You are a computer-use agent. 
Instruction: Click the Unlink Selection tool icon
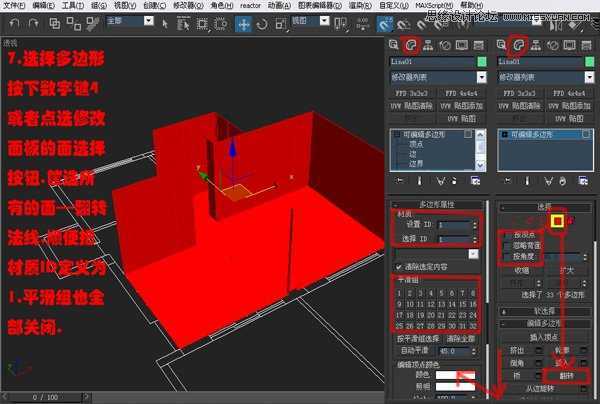73,24
